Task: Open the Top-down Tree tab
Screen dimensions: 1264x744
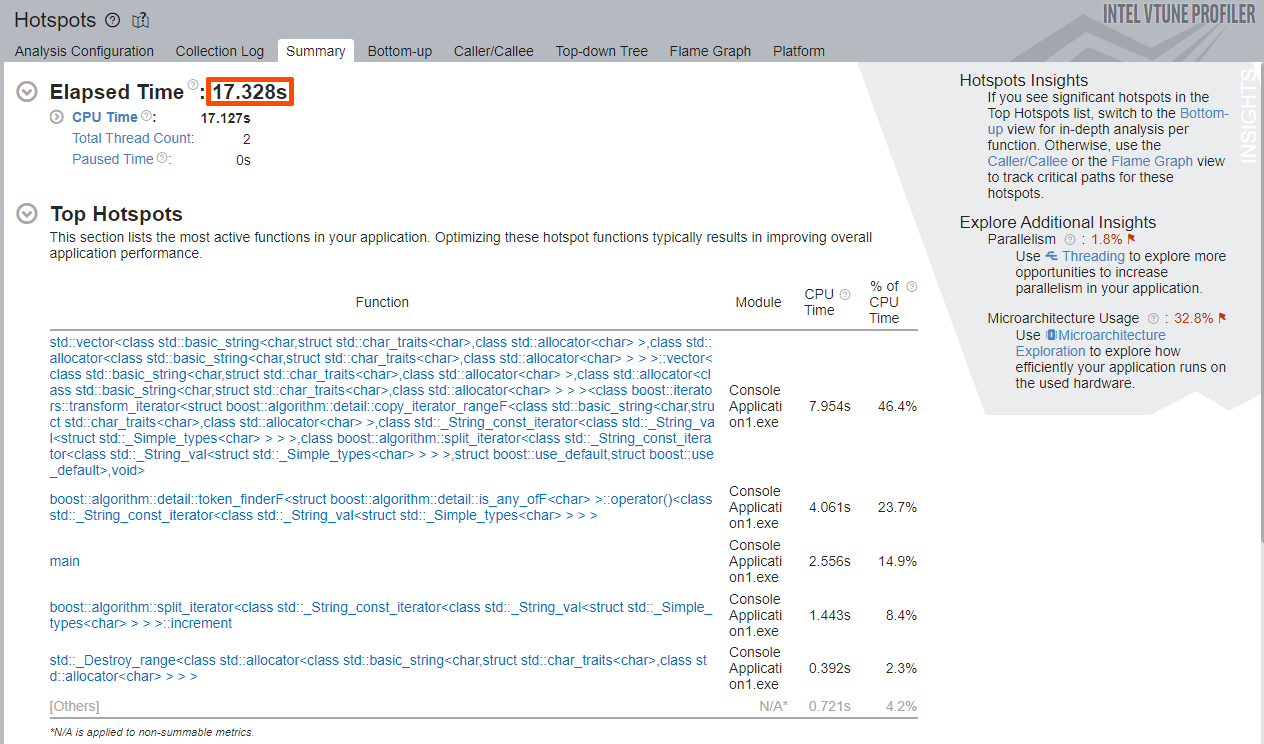Action: pos(602,51)
